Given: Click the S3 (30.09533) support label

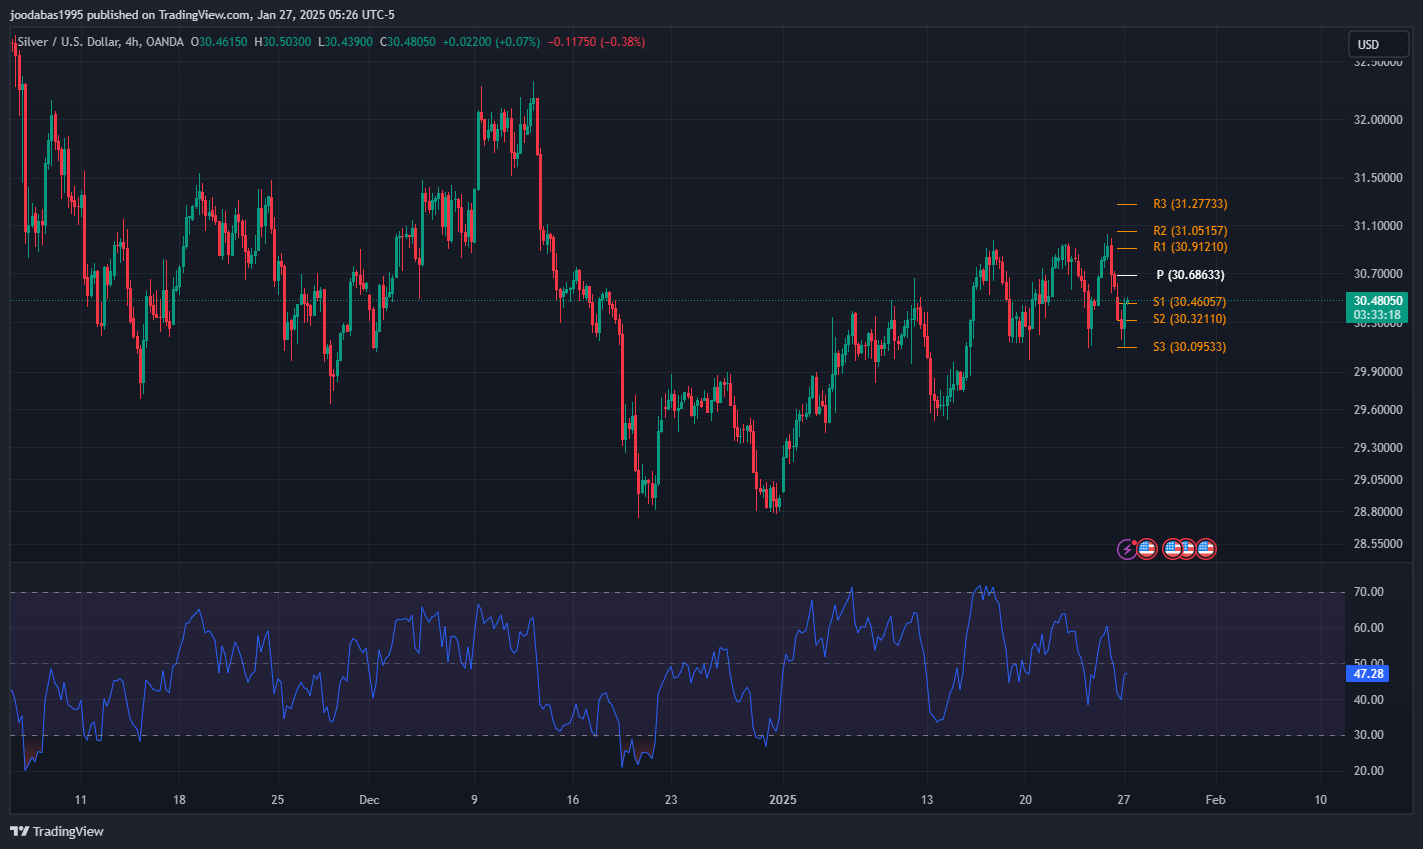Looking at the screenshot, I should tap(1190, 347).
